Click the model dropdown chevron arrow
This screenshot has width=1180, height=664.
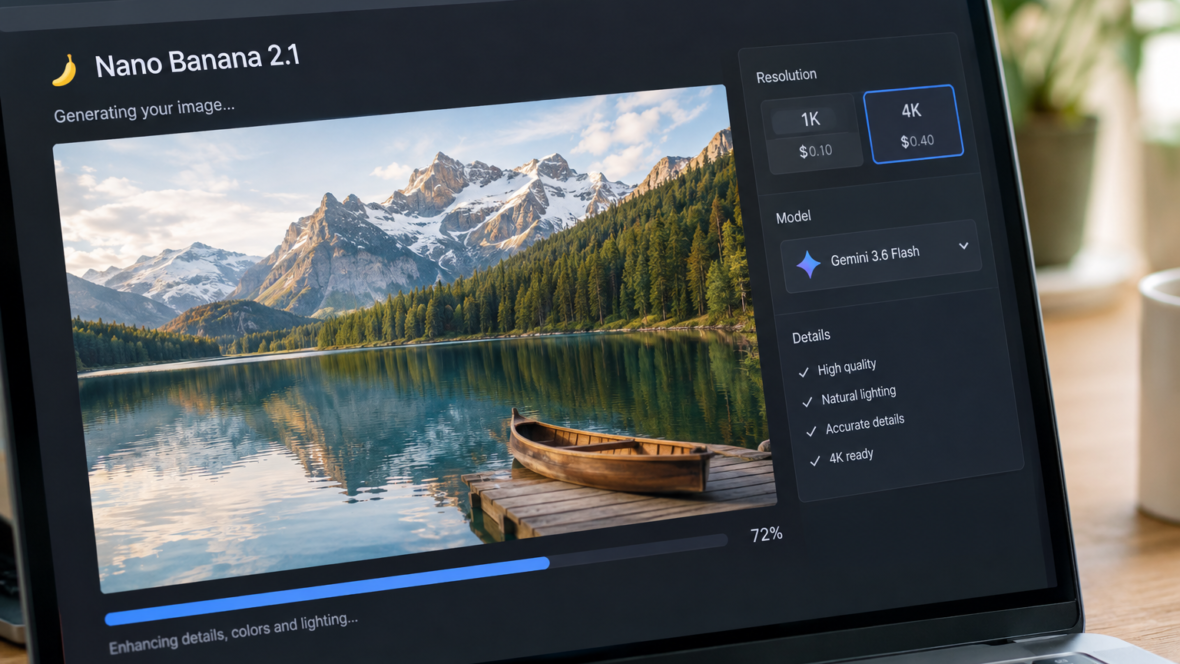pos(963,246)
